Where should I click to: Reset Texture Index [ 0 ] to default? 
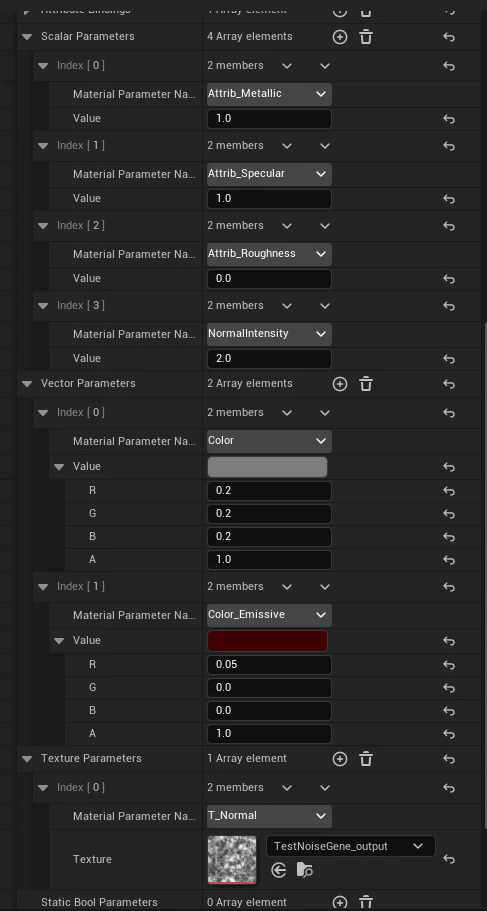[449, 788]
